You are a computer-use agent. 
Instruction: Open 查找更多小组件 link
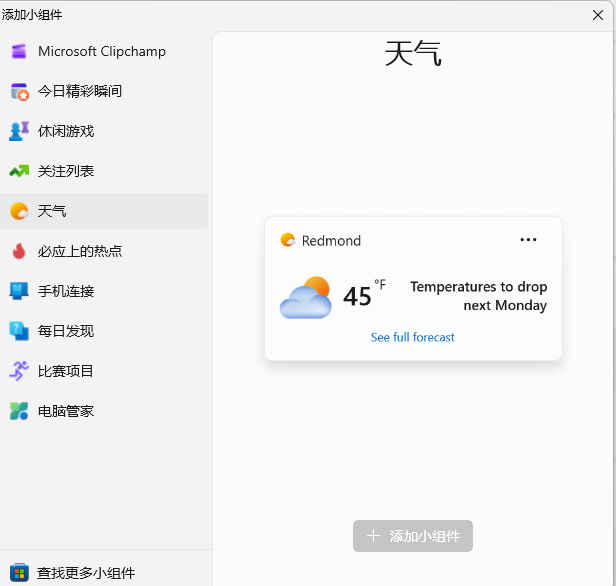(x=86, y=573)
